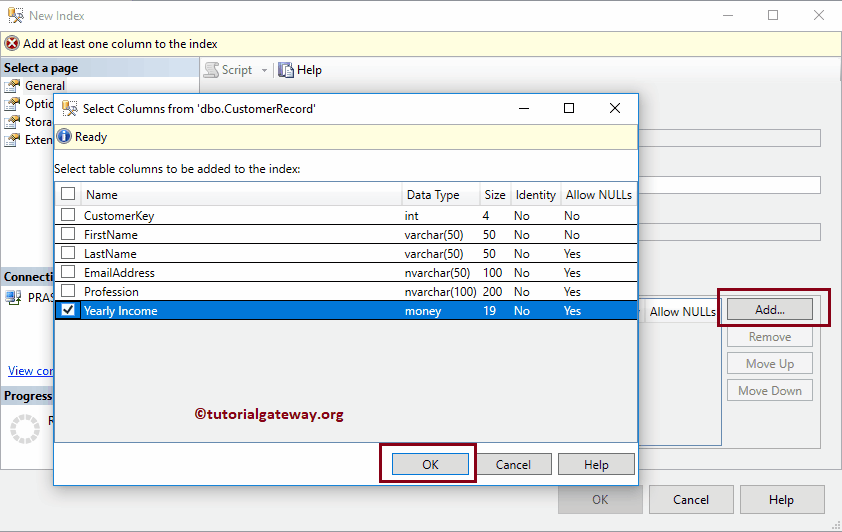Screen dimensions: 842x532
Task: Sort by the Size column header
Action: point(495,195)
